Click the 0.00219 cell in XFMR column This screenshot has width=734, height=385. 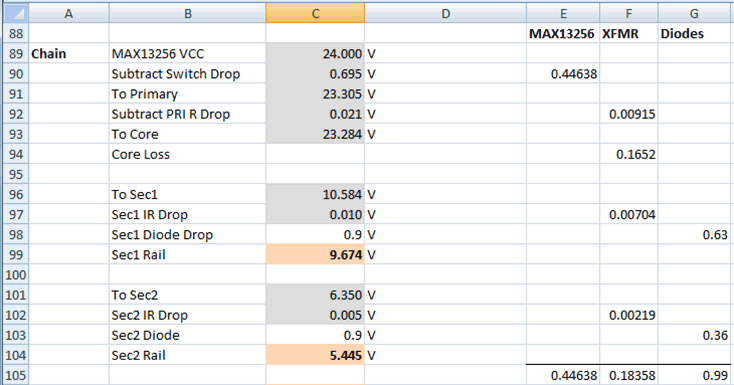tap(629, 315)
